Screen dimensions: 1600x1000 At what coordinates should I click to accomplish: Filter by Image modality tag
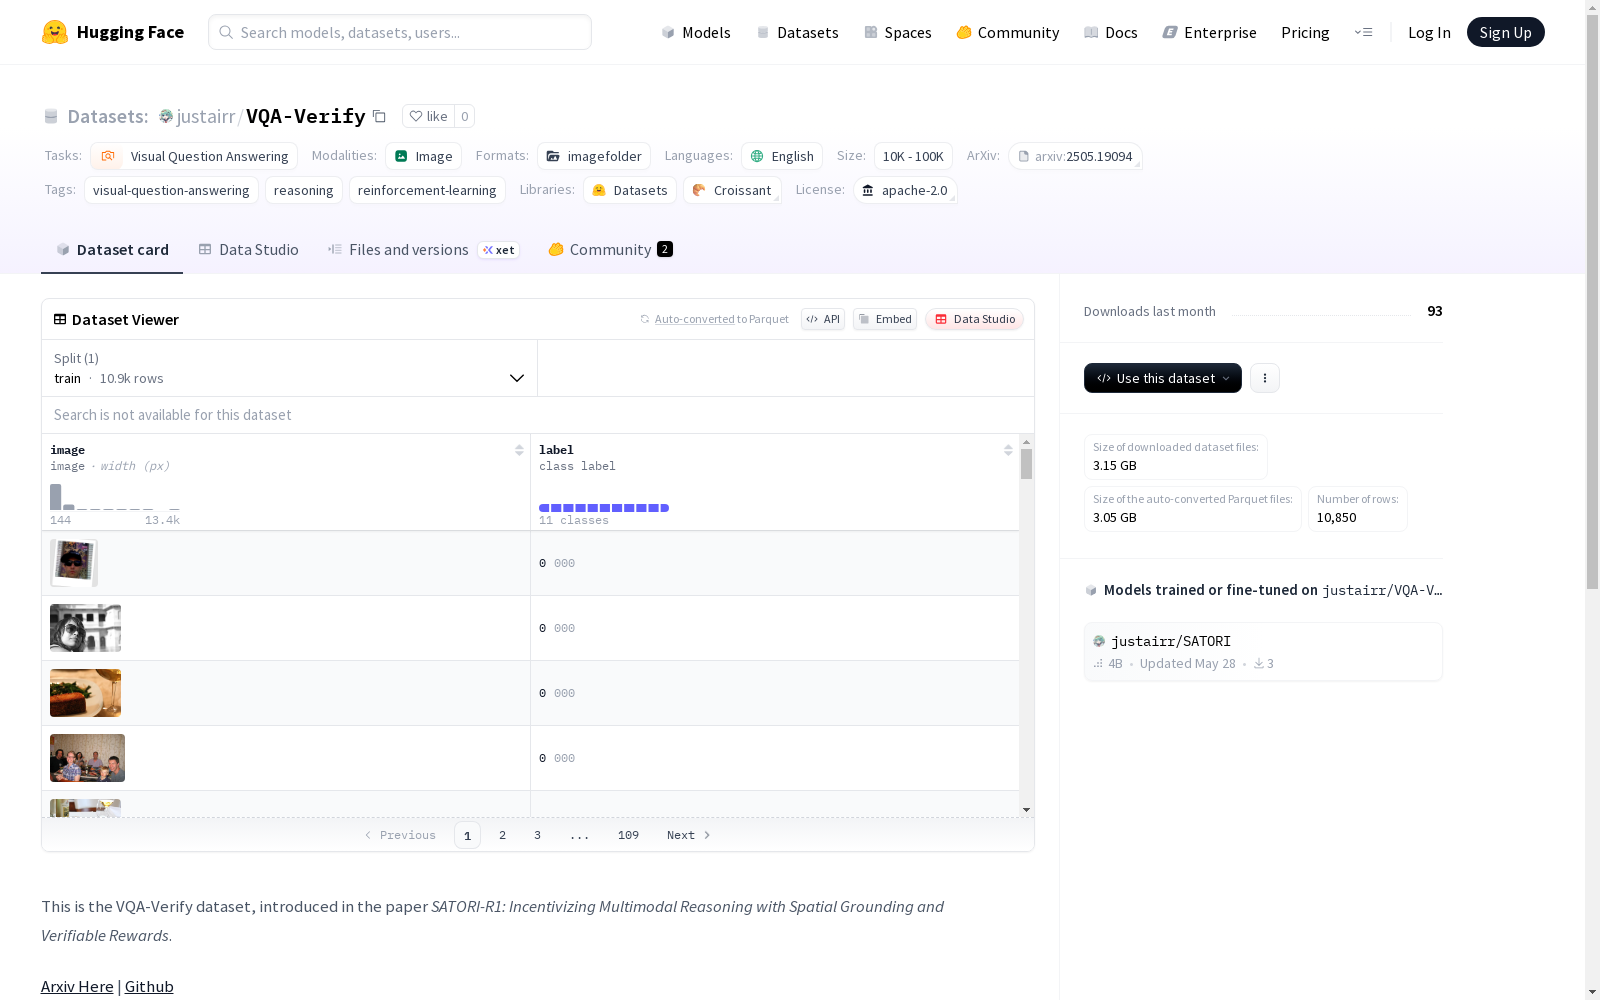click(x=423, y=156)
